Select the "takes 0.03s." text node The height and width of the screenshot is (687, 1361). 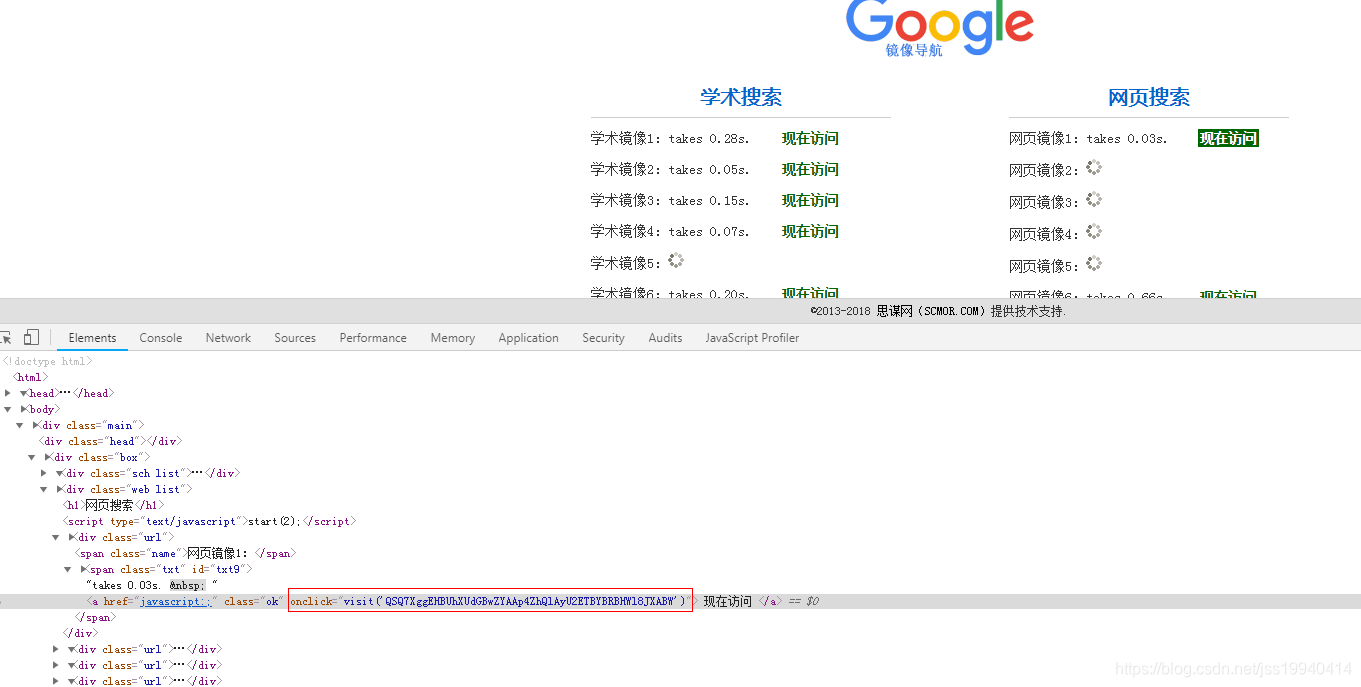click(152, 585)
